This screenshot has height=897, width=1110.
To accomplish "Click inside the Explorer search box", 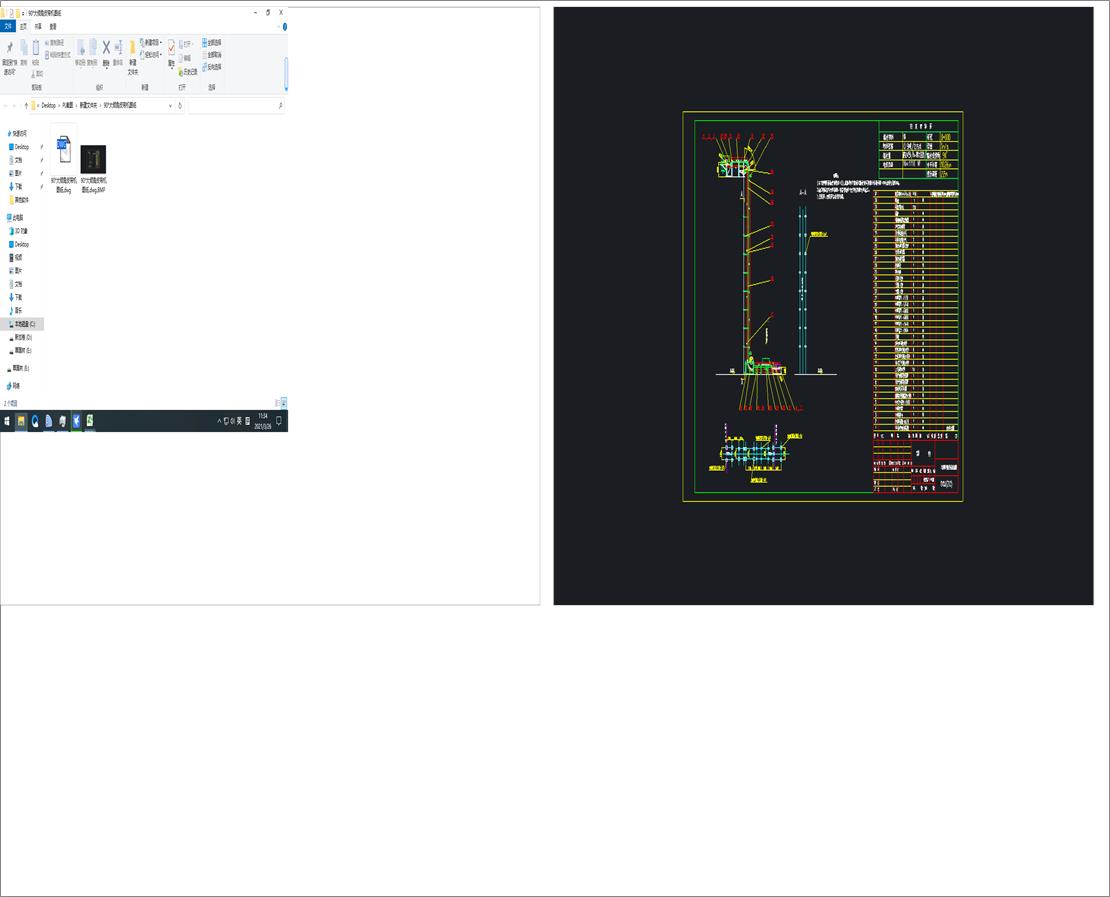I will click(x=236, y=105).
